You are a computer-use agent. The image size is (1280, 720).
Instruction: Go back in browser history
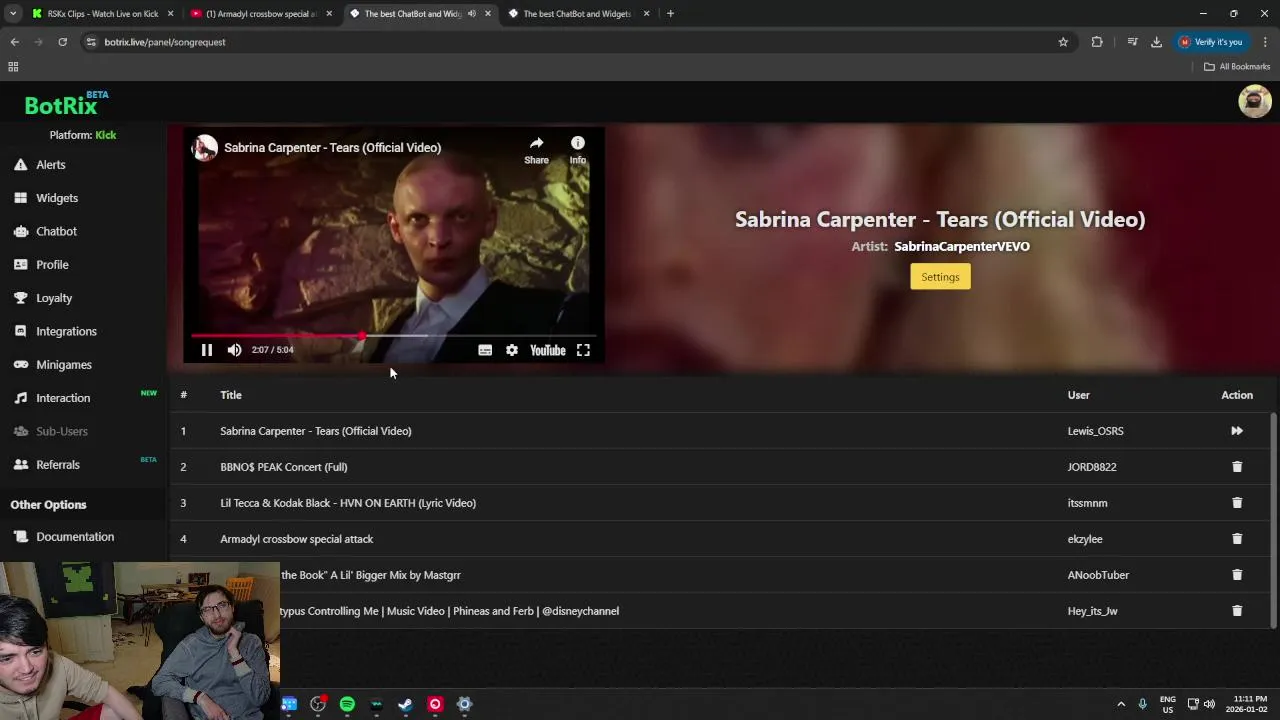pos(15,42)
